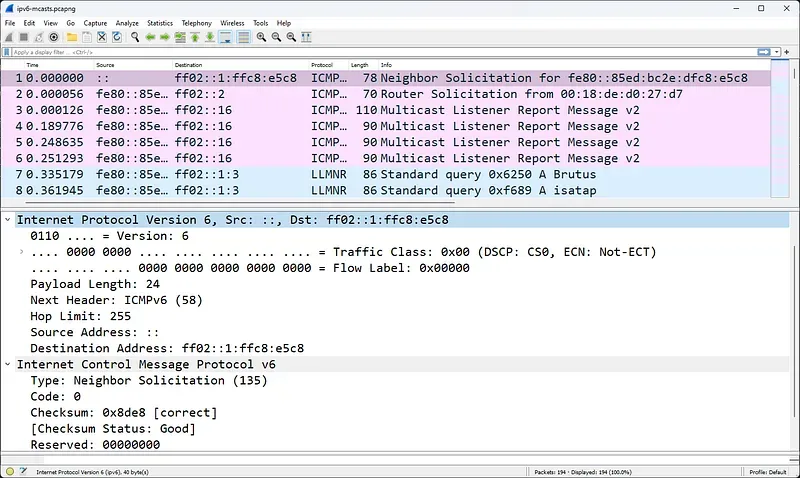This screenshot has height=478, width=800.
Task: Sort packets by the Time column header
Action: click(59, 65)
